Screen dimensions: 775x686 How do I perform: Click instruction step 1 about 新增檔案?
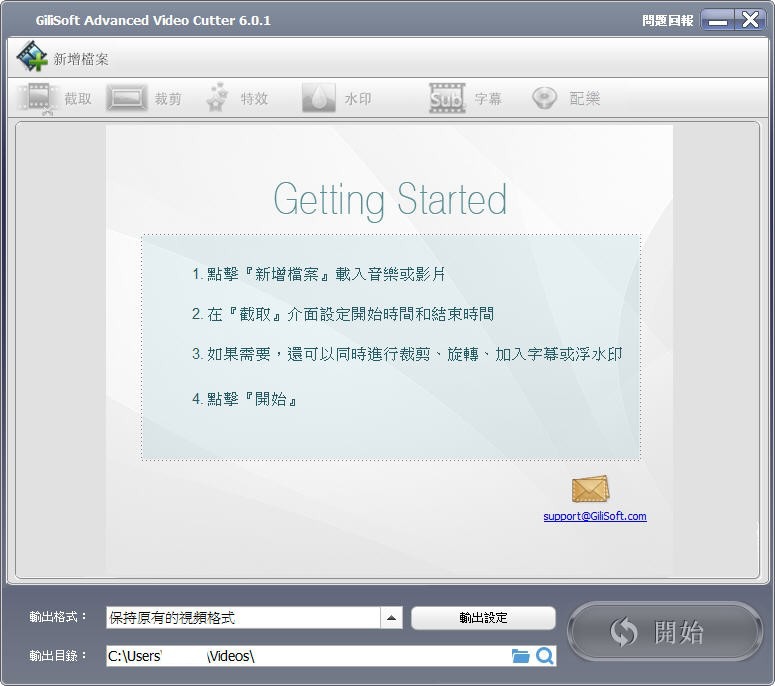point(319,273)
